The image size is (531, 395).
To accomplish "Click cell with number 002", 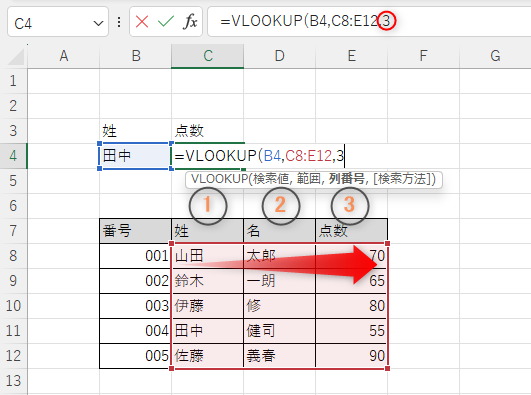I will (x=135, y=281).
